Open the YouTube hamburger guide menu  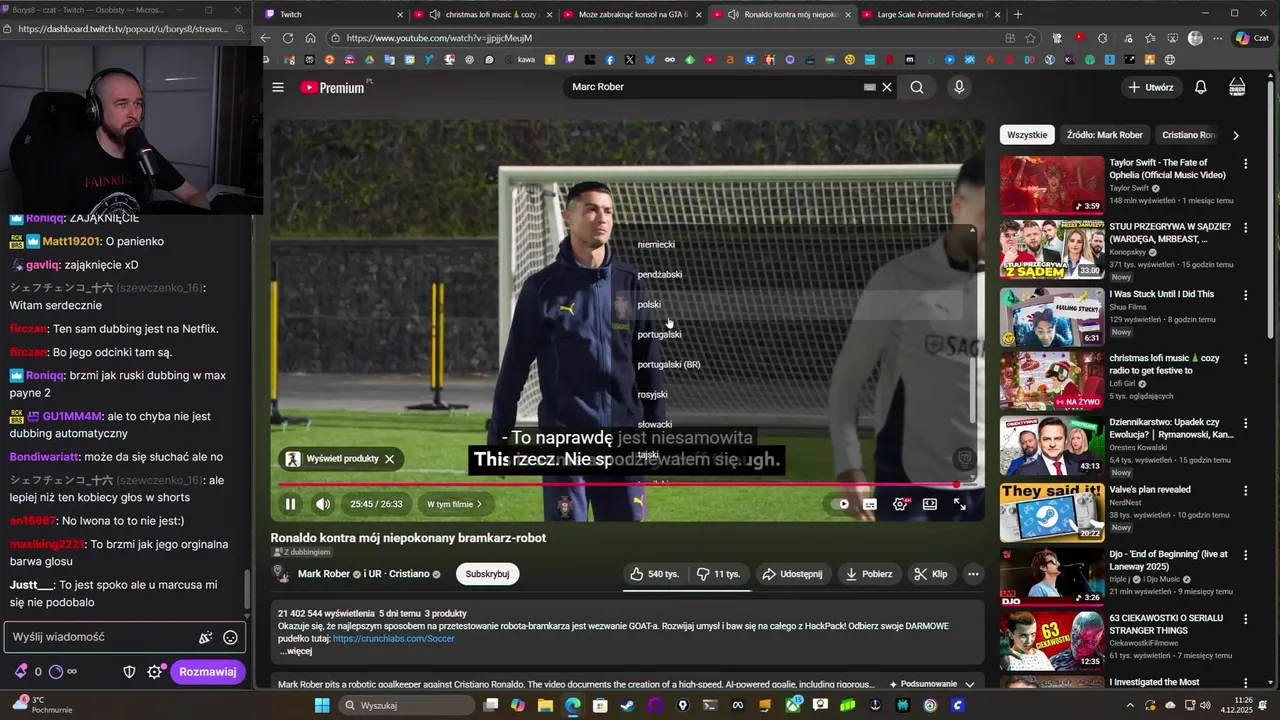[x=278, y=87]
